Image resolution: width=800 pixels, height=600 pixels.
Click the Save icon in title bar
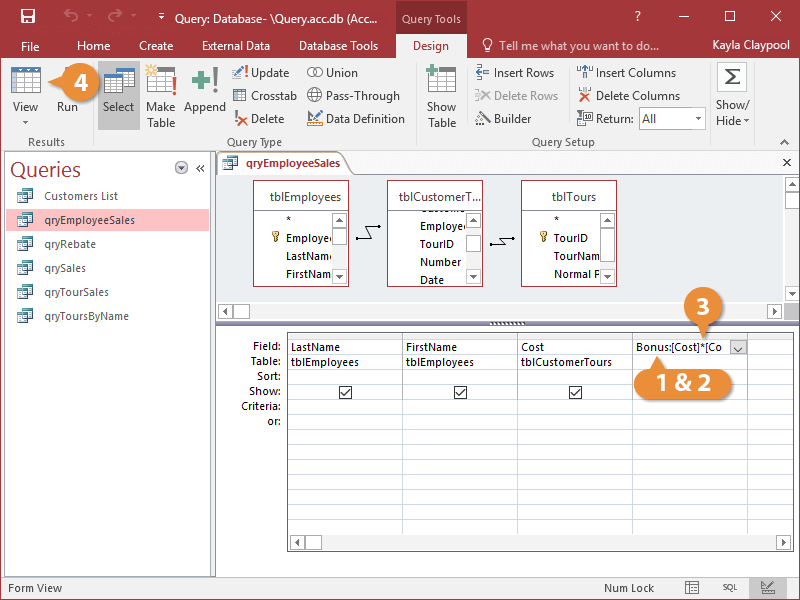pos(28,17)
